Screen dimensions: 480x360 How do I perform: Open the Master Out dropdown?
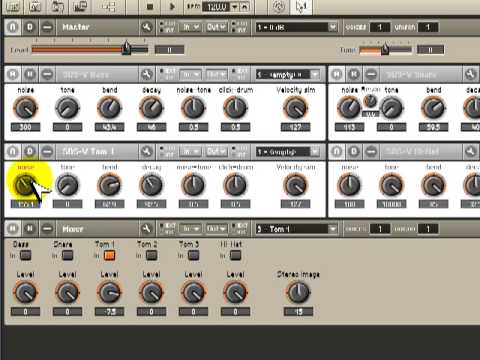(x=216, y=27)
